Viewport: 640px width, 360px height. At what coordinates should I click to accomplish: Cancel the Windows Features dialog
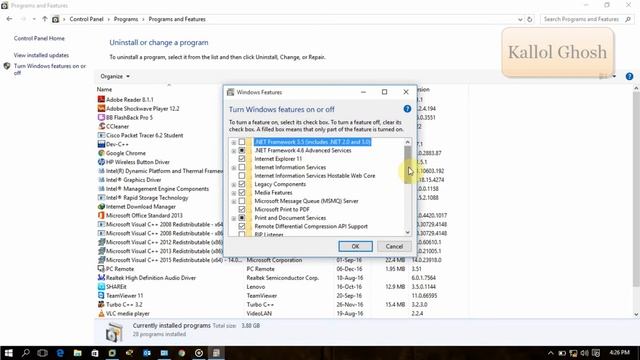point(394,246)
